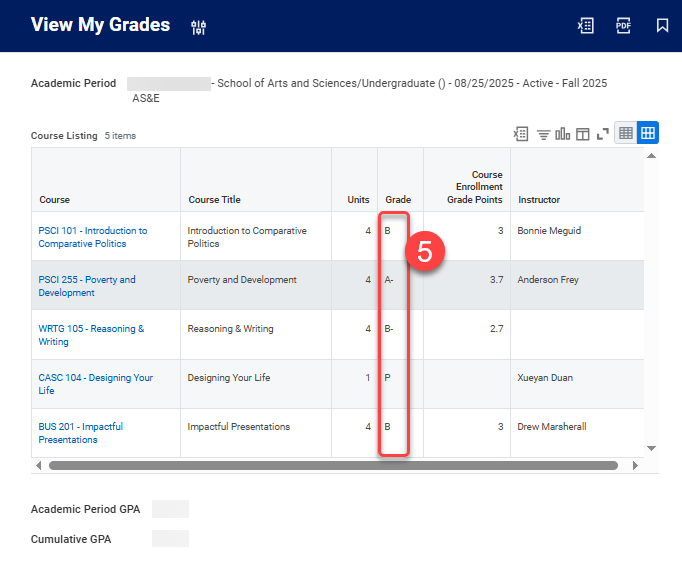Viewport: 682px width, 580px height.
Task: Switch to the compact grid view
Action: (625, 133)
